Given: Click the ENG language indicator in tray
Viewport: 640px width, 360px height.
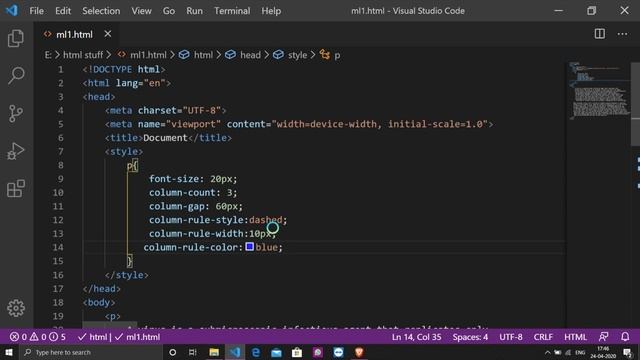Looking at the screenshot, I should click(580, 352).
